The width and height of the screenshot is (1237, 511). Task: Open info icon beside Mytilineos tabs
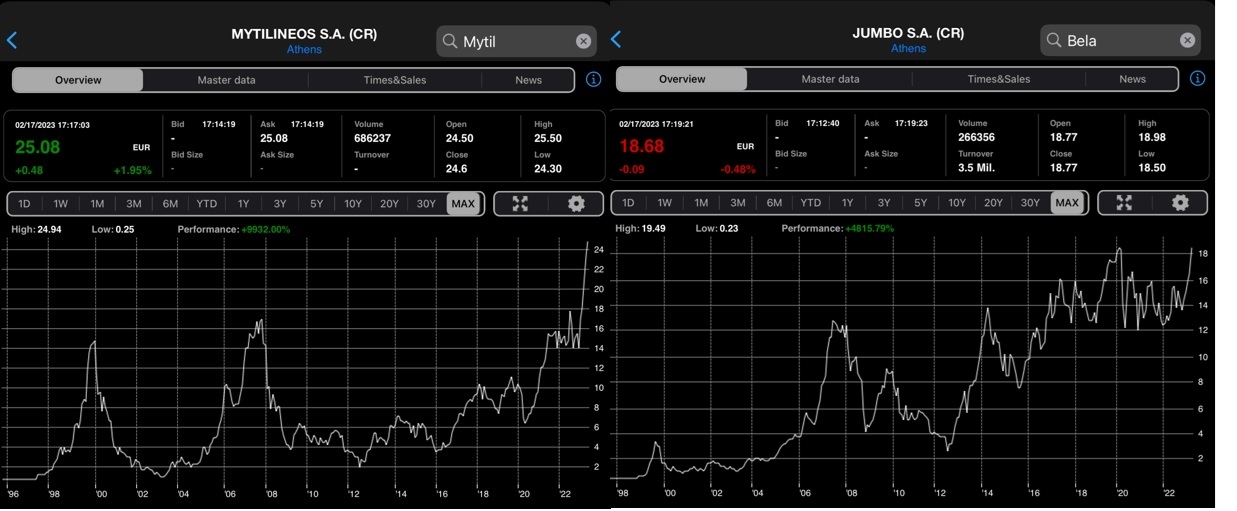593,79
